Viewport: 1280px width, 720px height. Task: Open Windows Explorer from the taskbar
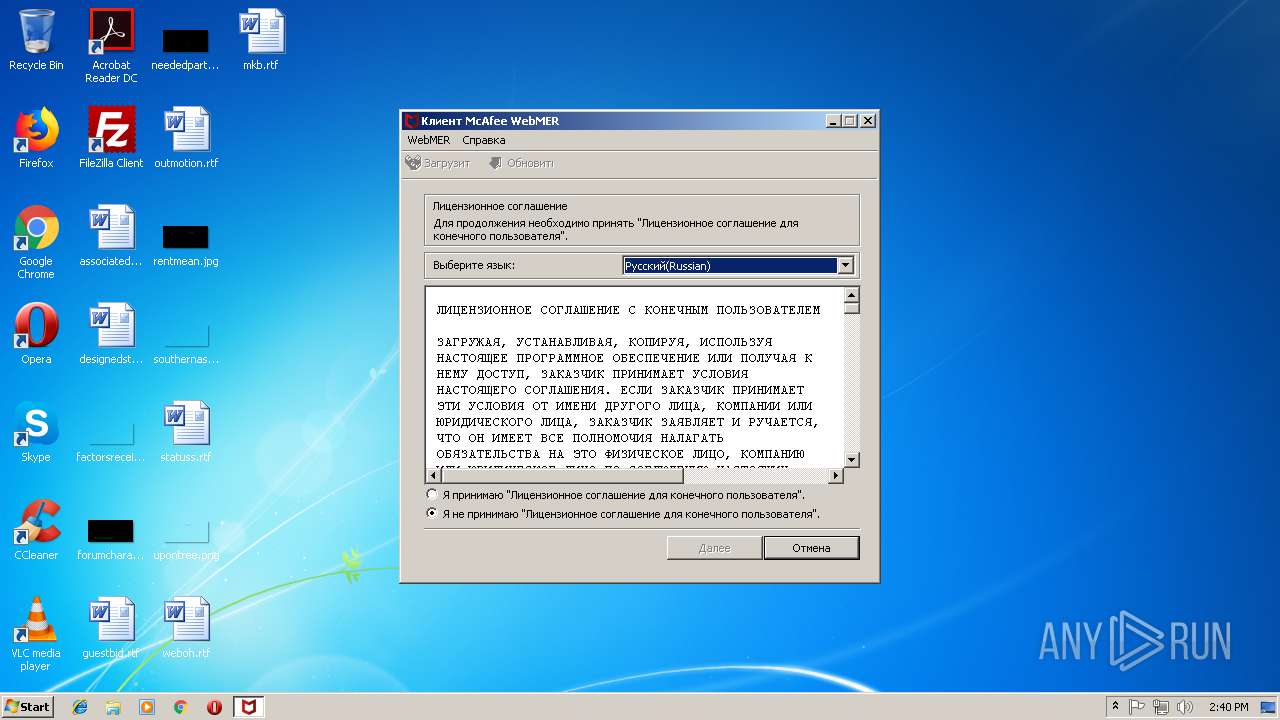tap(113, 707)
